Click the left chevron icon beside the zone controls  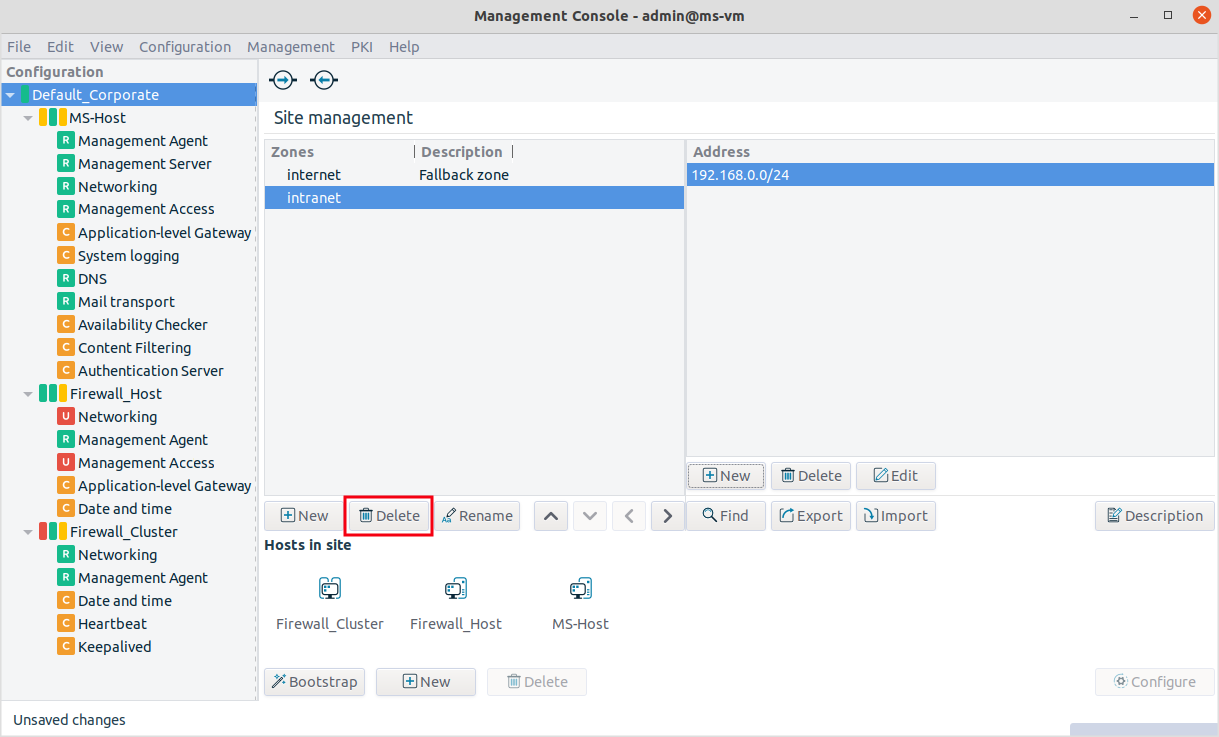point(628,515)
